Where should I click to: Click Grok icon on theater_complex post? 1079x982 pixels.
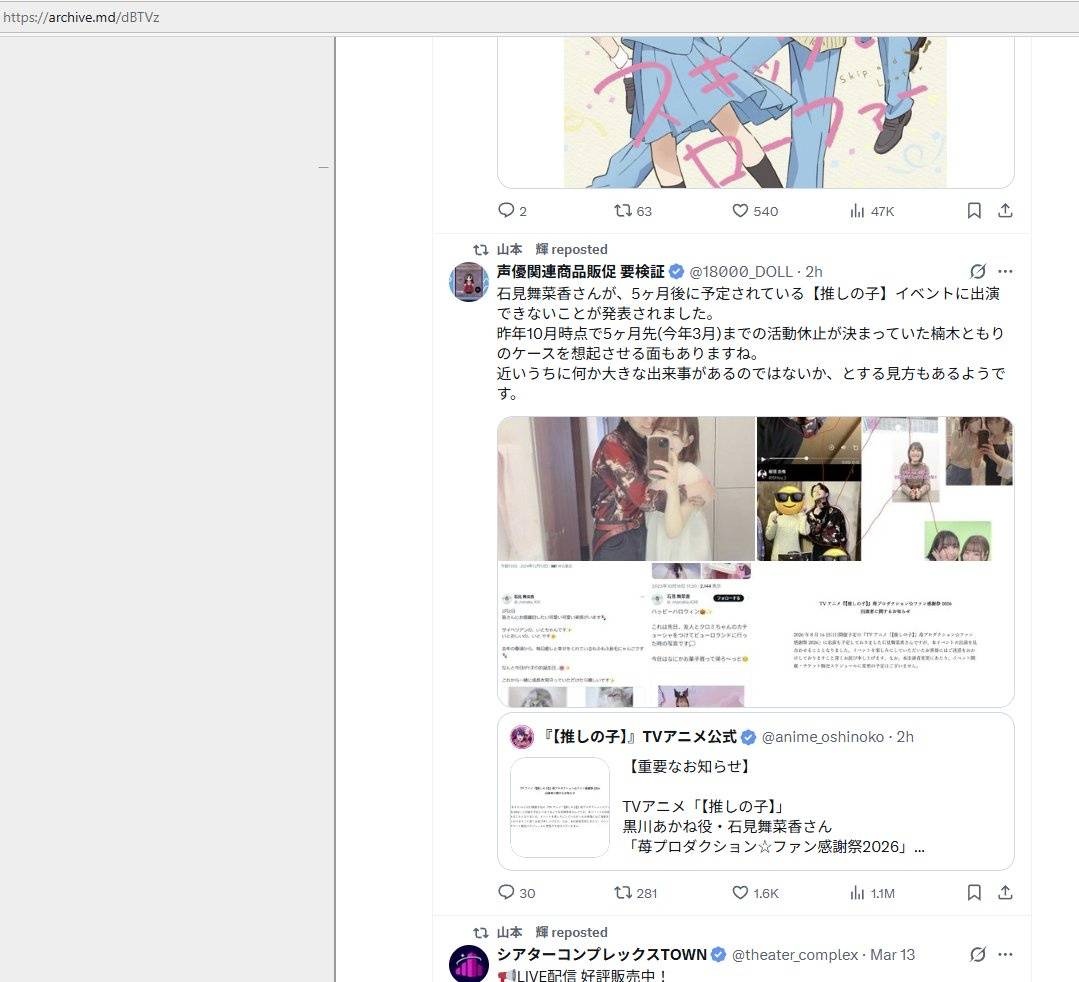click(x=978, y=955)
